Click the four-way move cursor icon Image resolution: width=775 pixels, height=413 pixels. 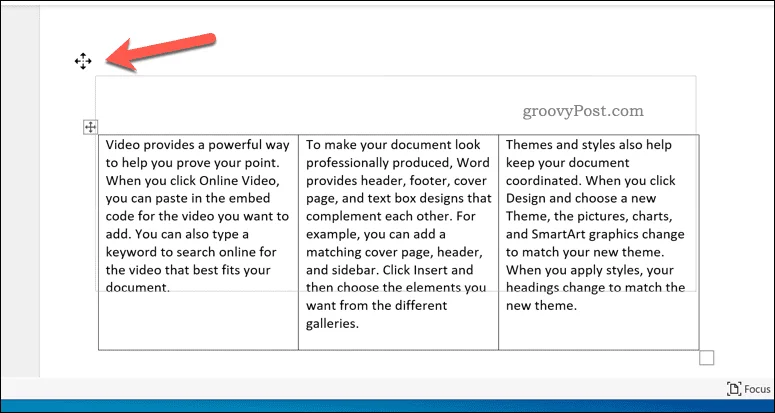pos(83,61)
